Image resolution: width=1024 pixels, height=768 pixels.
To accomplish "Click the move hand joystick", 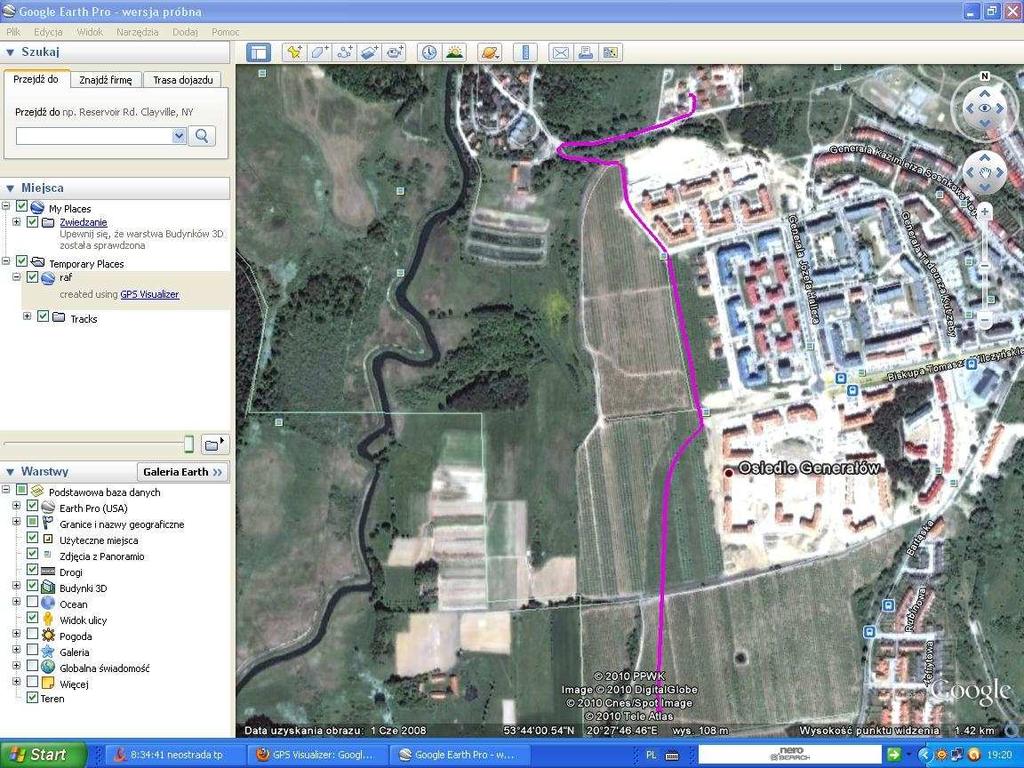I will pyautogui.click(x=984, y=173).
